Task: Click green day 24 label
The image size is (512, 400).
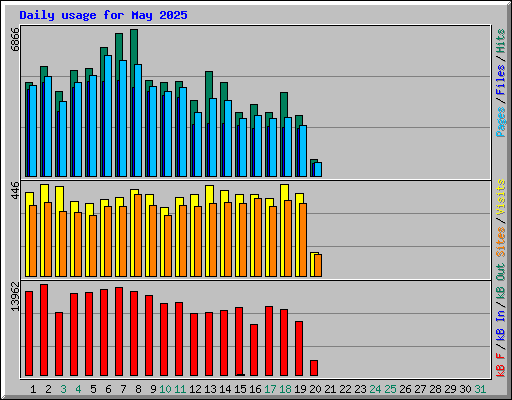Action: (x=375, y=389)
